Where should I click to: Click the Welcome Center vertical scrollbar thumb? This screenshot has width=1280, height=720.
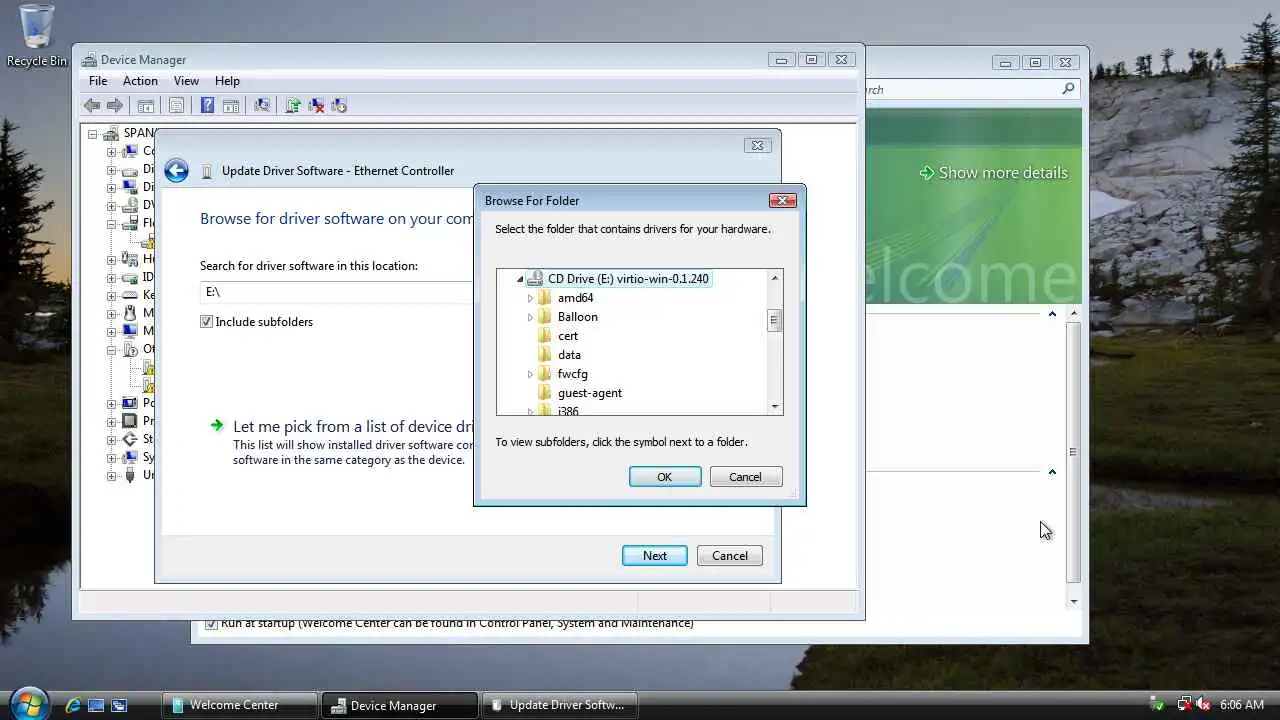1073,452
